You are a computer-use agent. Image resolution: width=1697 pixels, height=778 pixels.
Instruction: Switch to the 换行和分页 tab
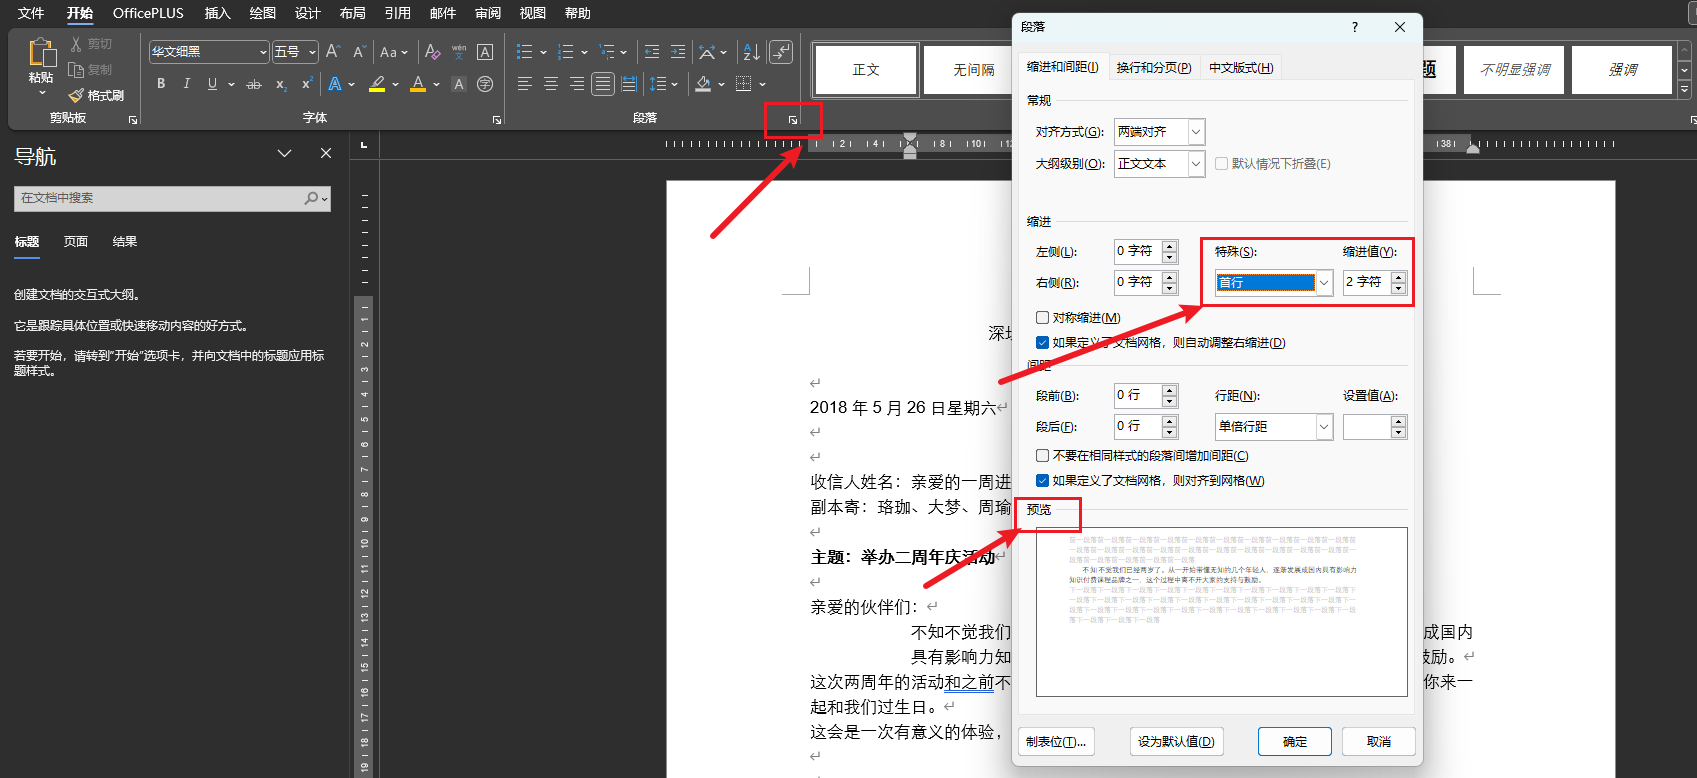click(1154, 67)
